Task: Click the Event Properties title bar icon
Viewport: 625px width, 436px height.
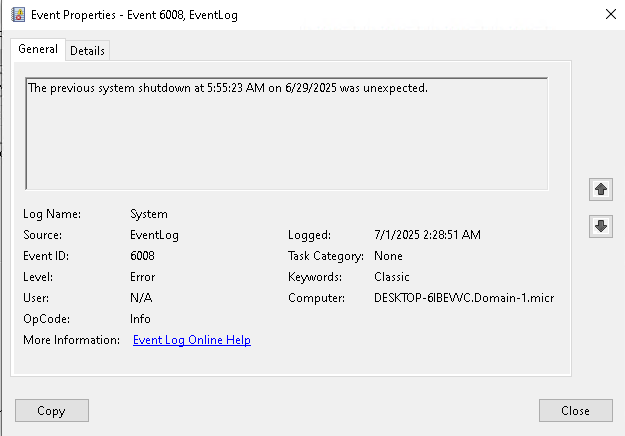Action: (18, 15)
